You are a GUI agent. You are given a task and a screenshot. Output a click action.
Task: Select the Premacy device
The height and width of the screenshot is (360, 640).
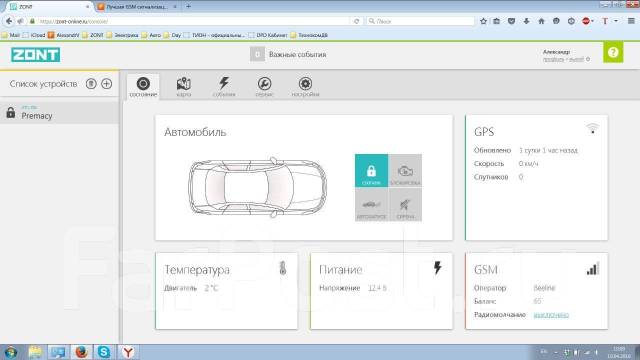click(x=59, y=112)
